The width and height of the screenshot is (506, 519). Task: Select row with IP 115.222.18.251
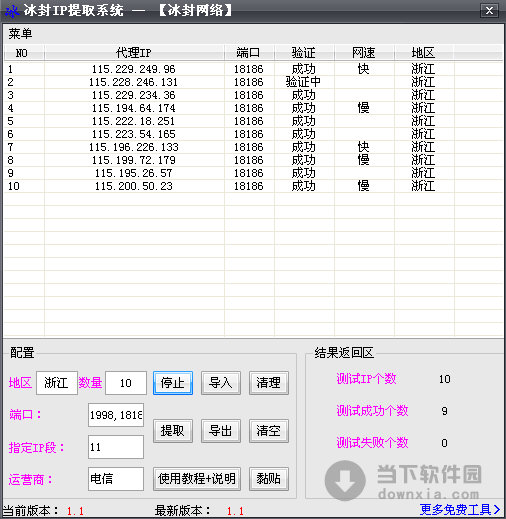tap(253, 121)
